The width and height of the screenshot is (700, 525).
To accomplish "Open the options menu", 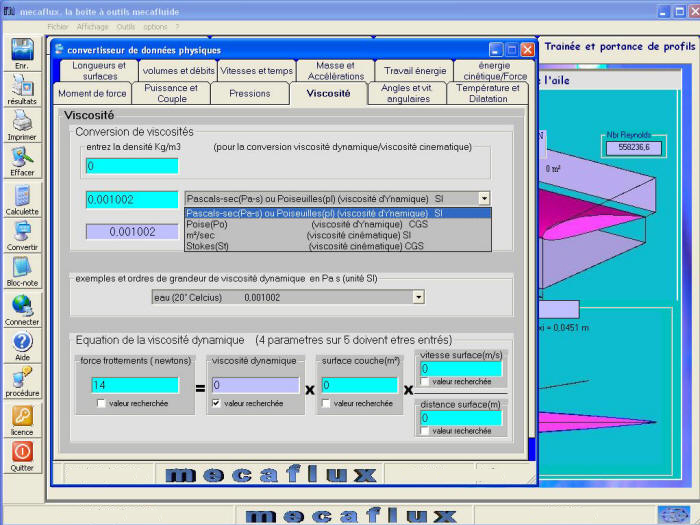I will (155, 27).
